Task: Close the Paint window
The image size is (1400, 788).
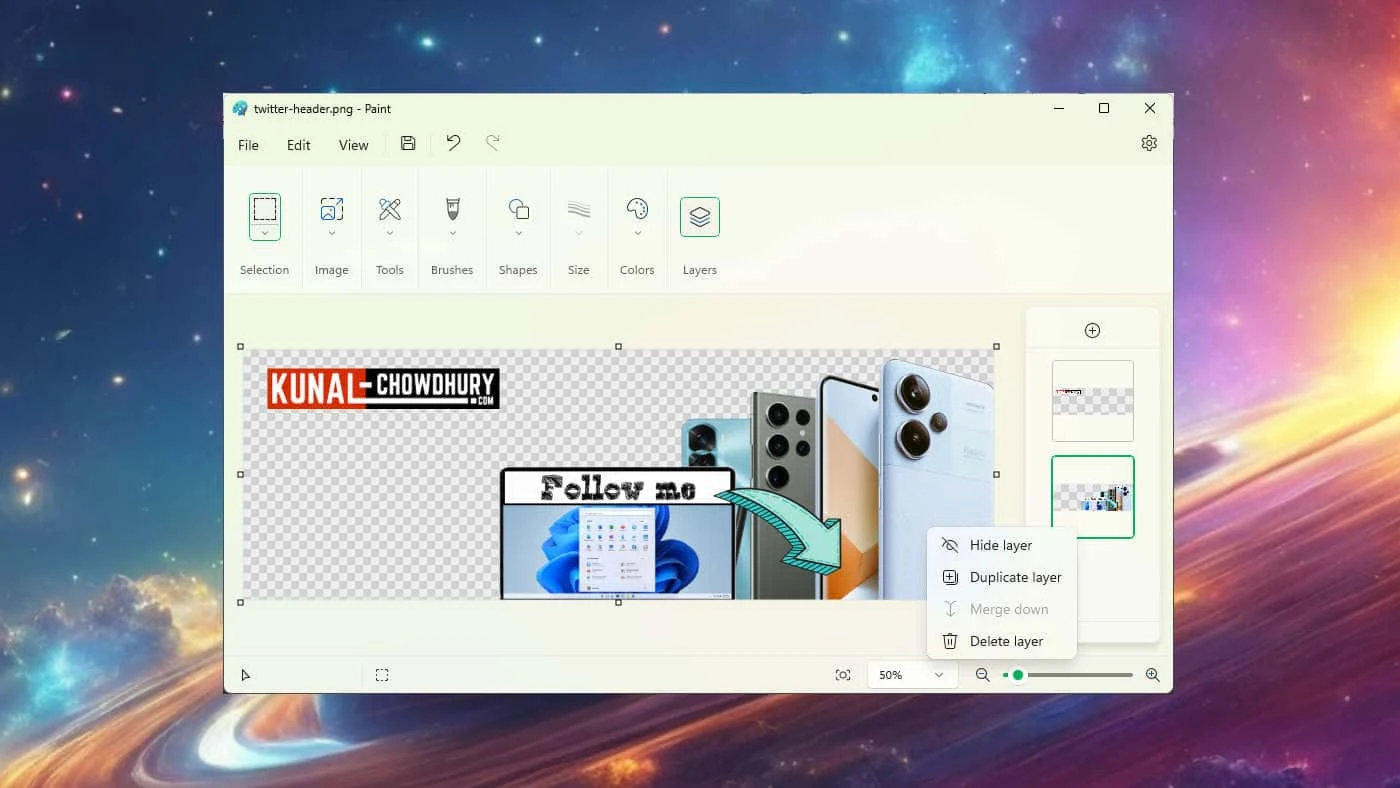Action: tap(1150, 108)
